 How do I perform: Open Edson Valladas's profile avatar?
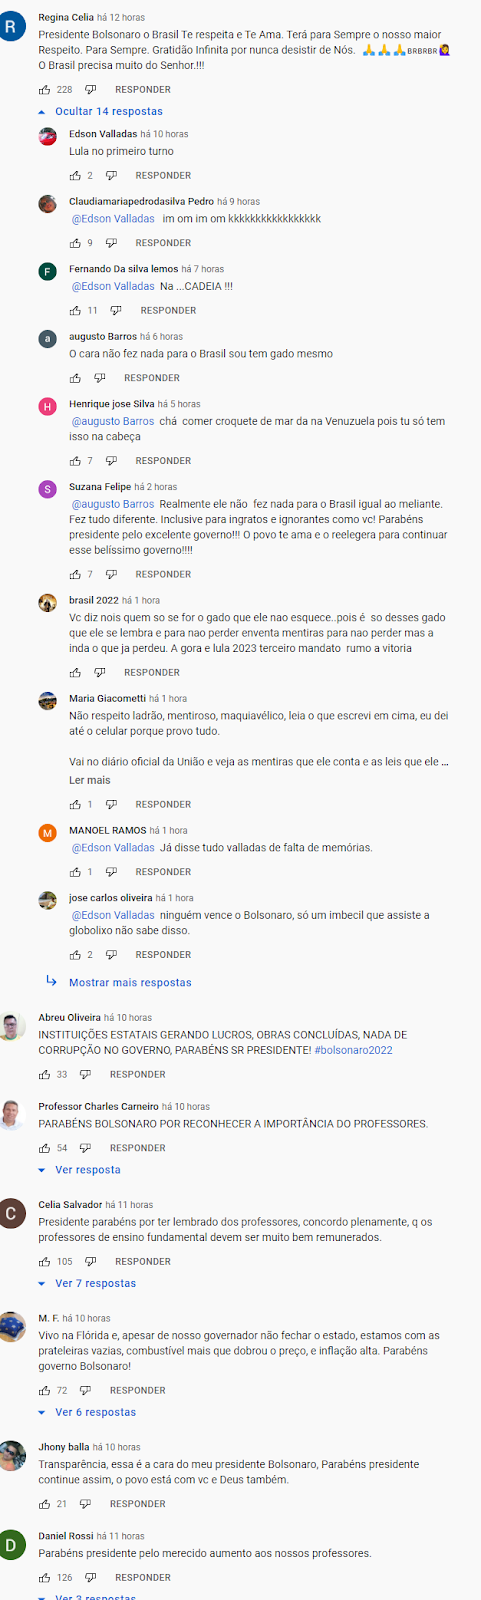(x=48, y=137)
